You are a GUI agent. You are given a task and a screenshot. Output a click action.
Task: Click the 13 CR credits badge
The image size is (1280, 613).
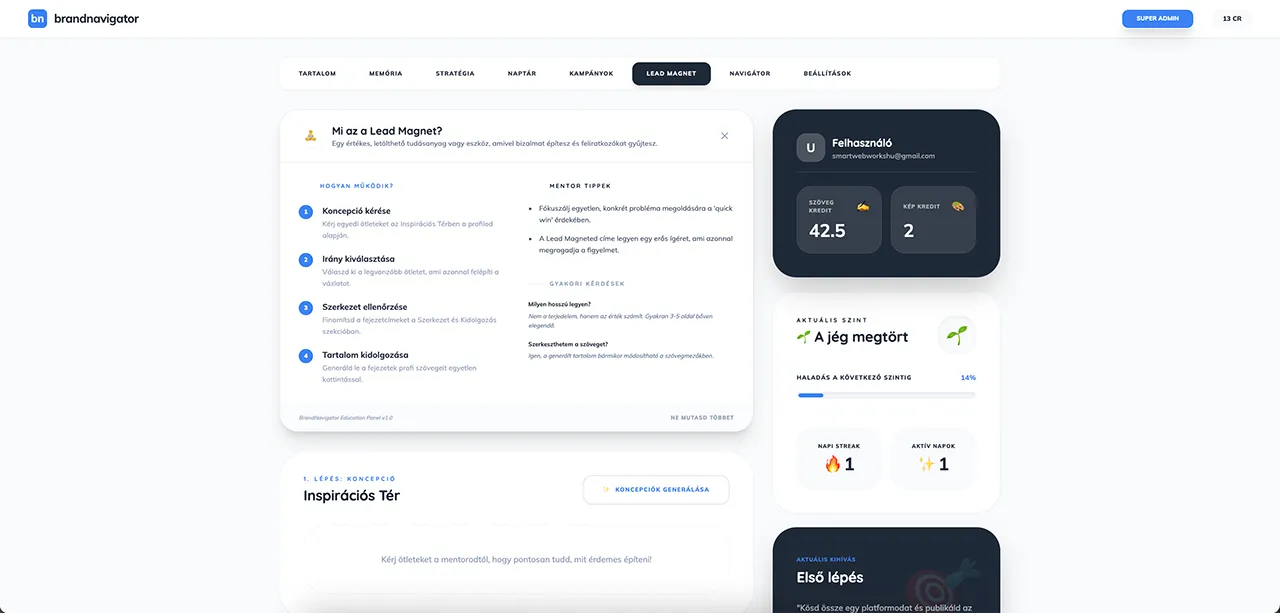point(1231,18)
